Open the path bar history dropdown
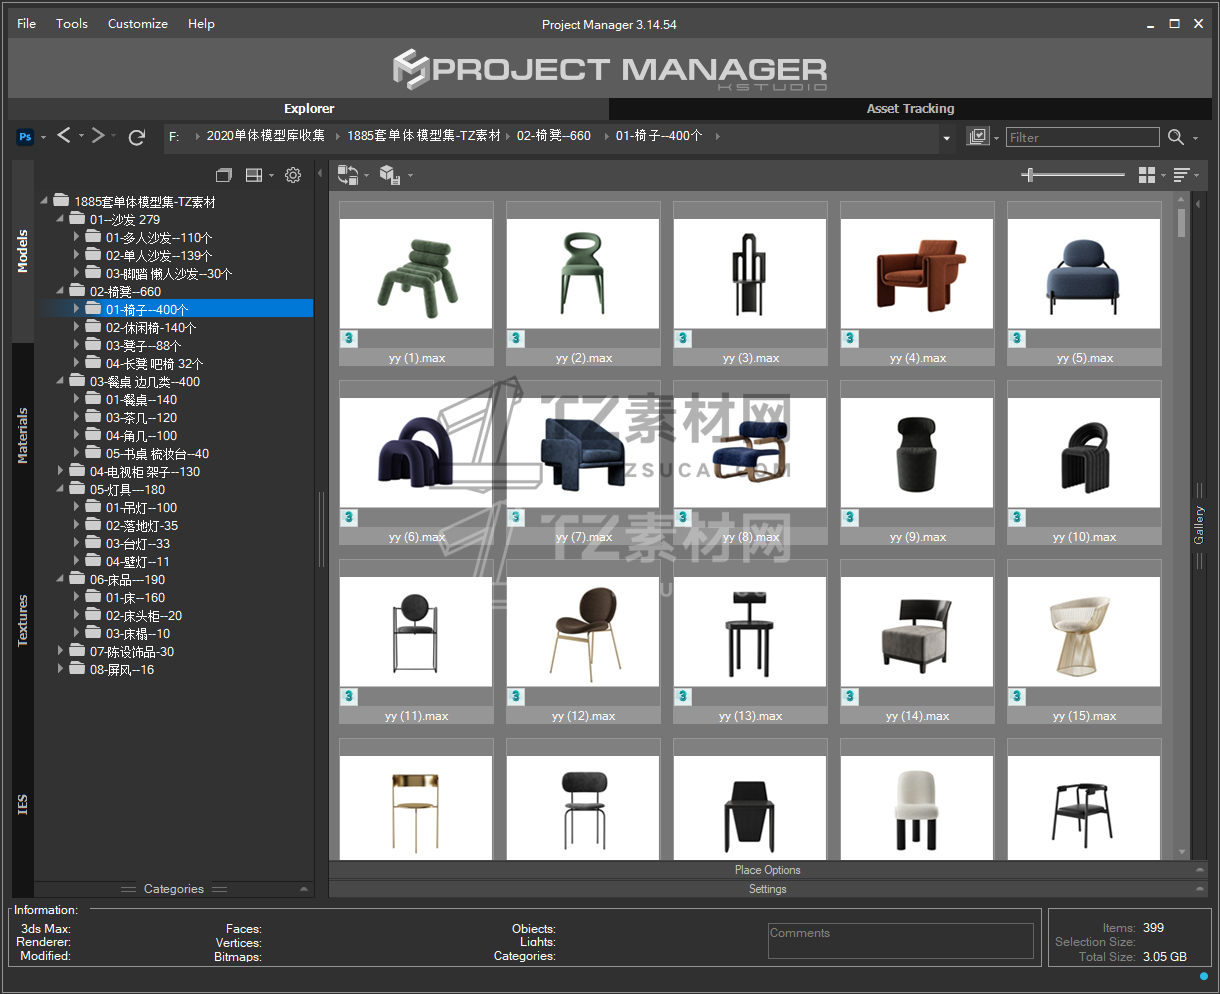Image resolution: width=1220 pixels, height=994 pixels. click(947, 138)
